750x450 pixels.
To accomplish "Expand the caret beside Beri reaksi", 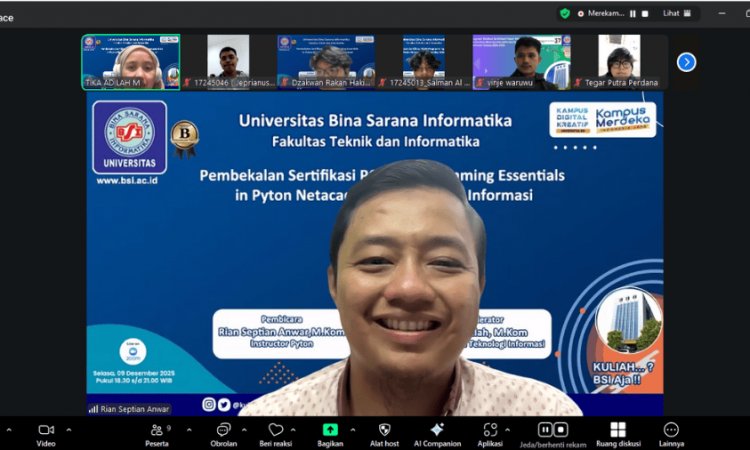I will (x=293, y=430).
